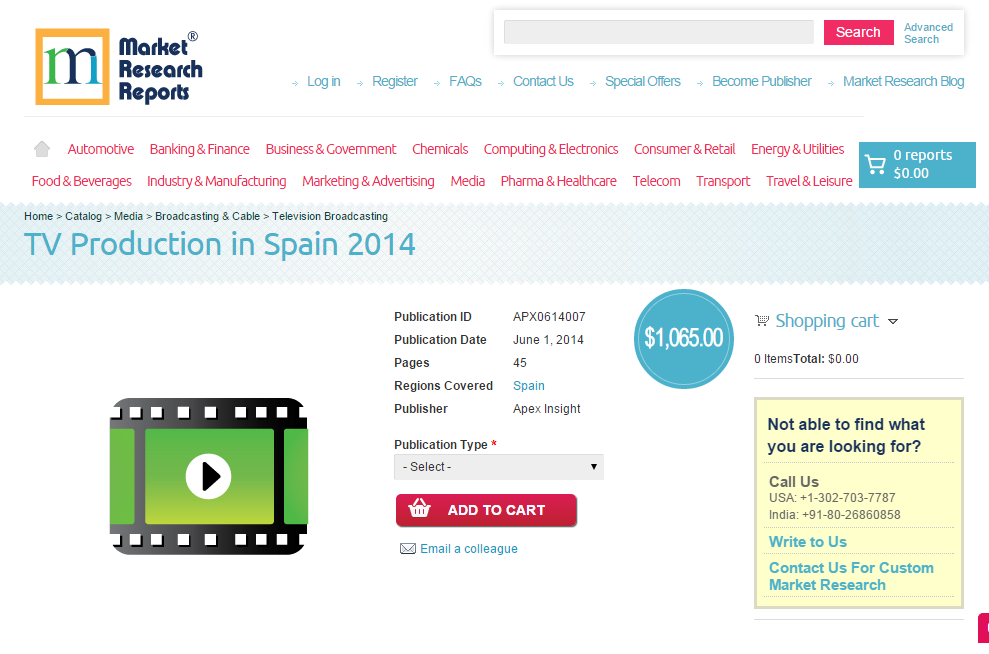Click the ADD TO CART button
Image resolution: width=989 pixels, height=654 pixels.
[x=486, y=509]
